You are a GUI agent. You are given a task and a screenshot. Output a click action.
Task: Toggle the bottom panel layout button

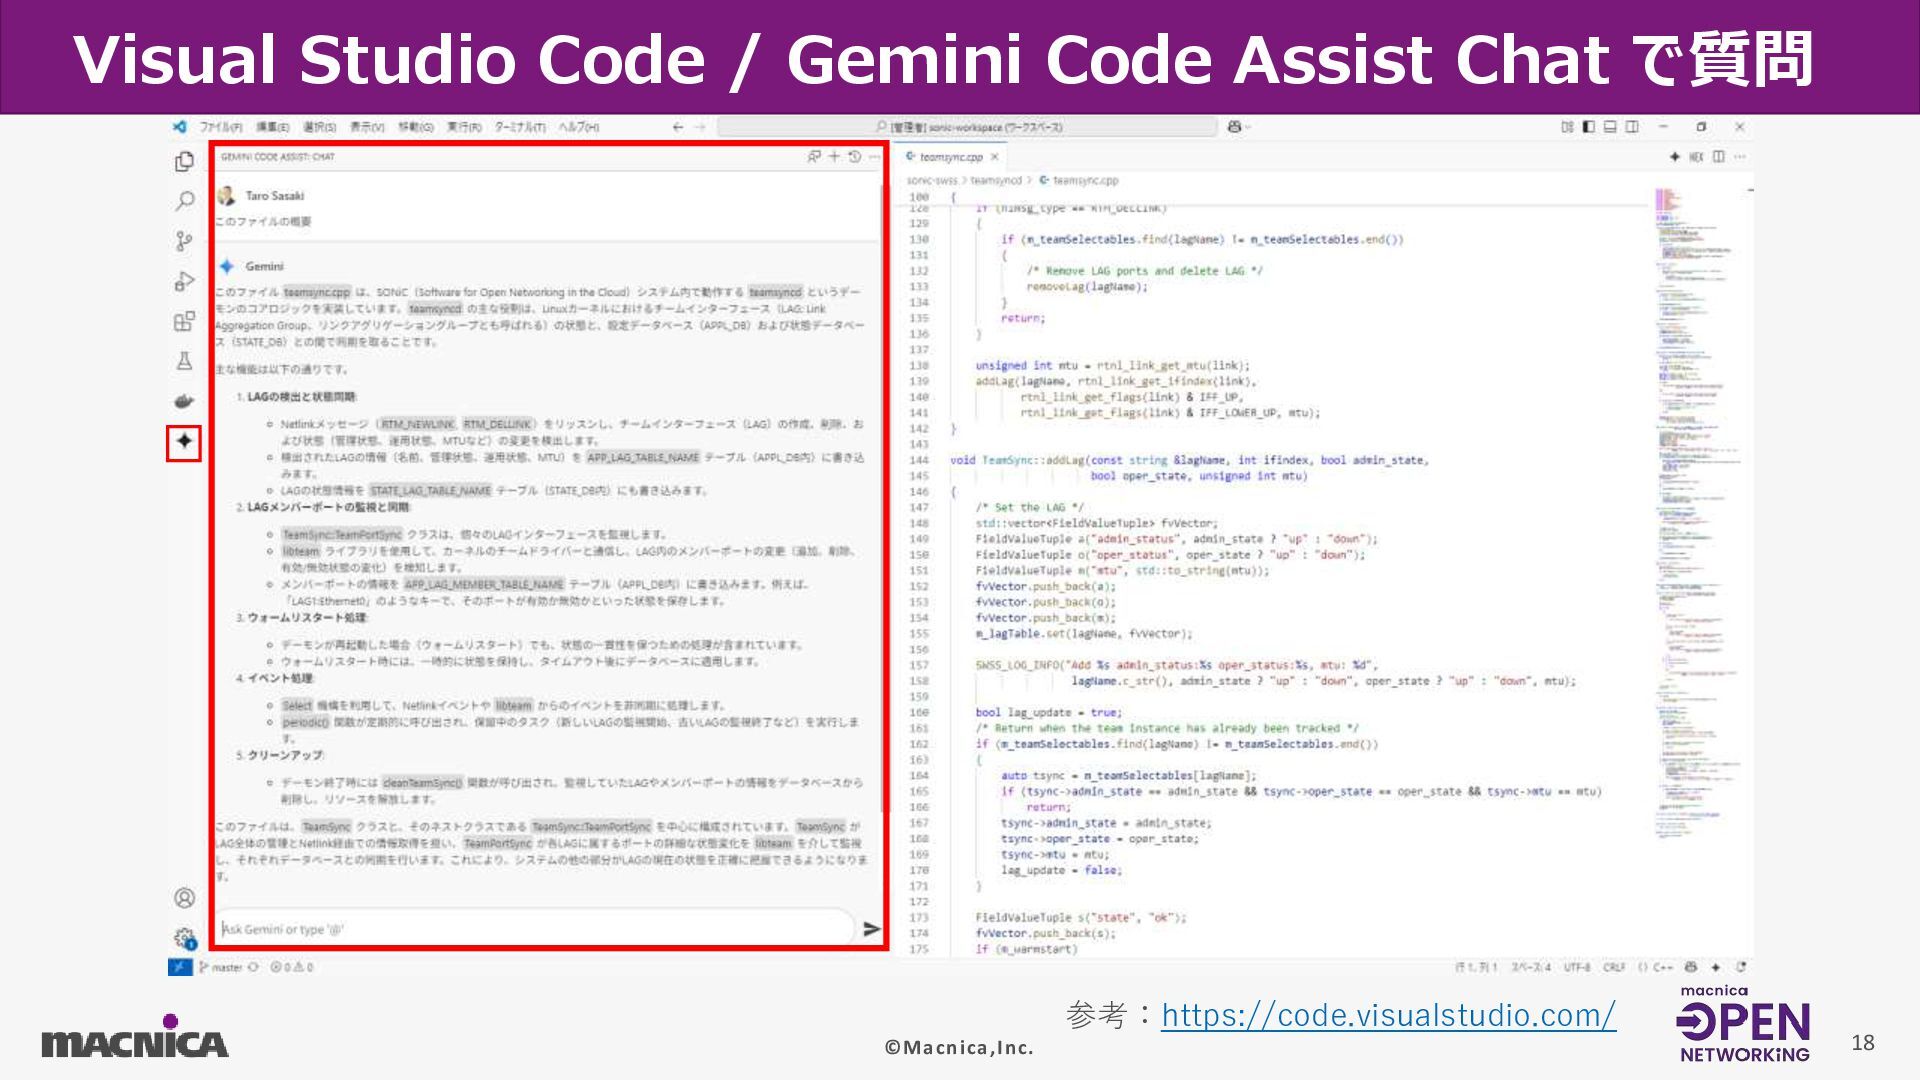click(1610, 127)
